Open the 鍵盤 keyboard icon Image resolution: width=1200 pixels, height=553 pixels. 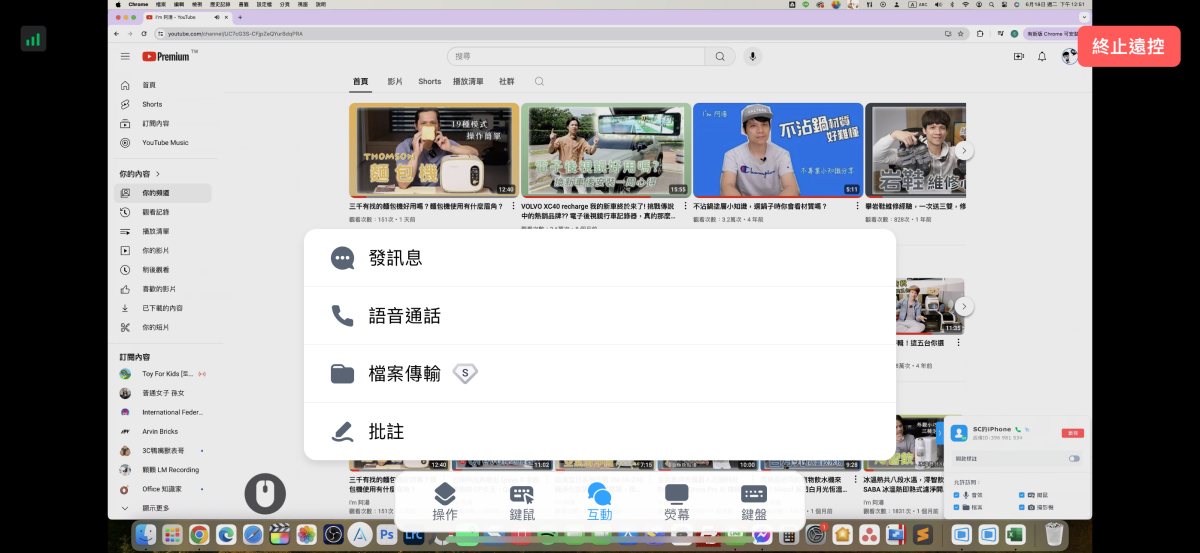(x=754, y=501)
